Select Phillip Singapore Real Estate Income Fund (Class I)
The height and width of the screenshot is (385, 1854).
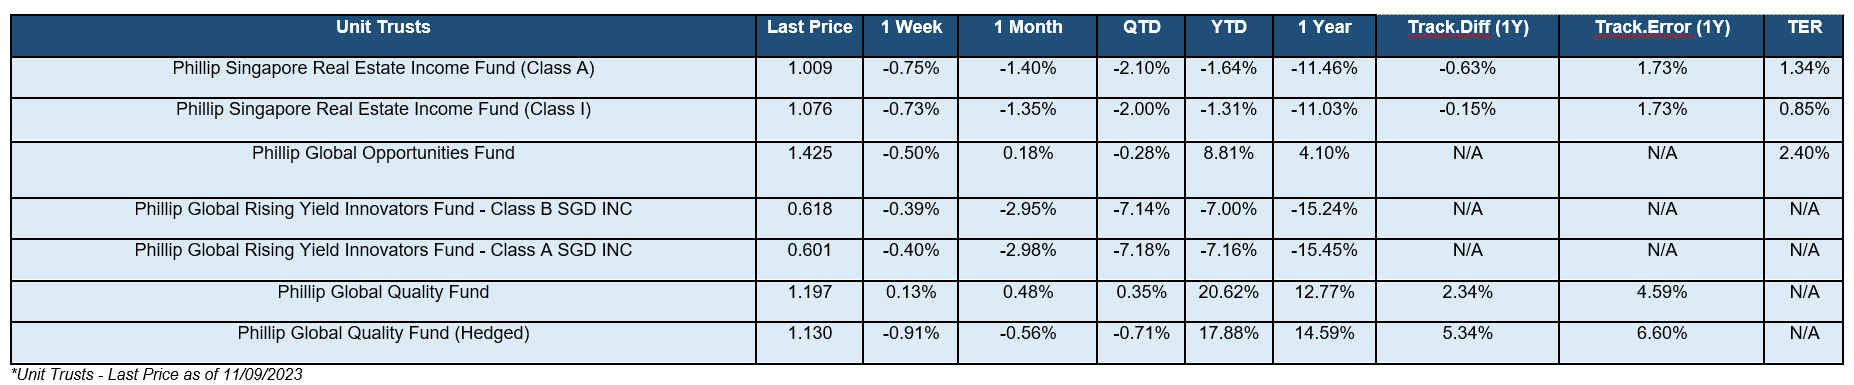tap(383, 109)
